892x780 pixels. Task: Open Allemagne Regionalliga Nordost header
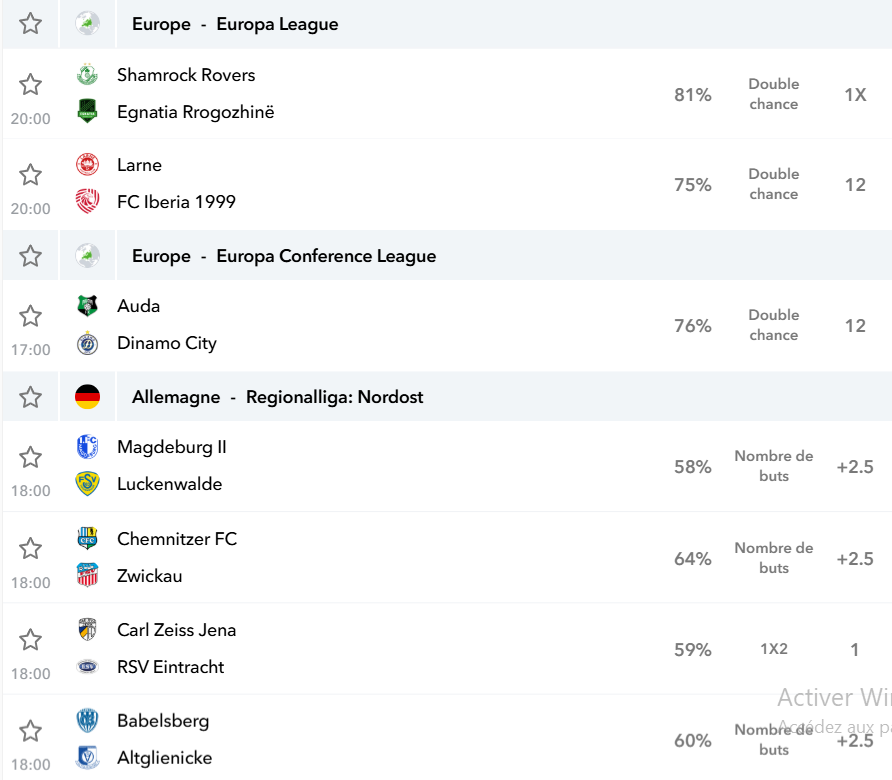278,397
